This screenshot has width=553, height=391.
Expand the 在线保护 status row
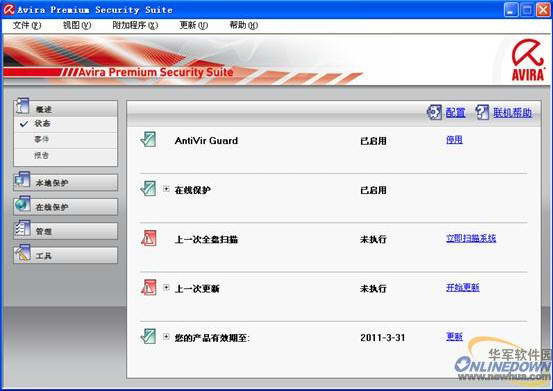[x=166, y=189]
